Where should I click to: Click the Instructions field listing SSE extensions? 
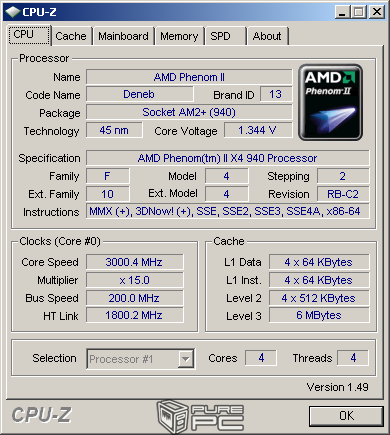(x=228, y=211)
